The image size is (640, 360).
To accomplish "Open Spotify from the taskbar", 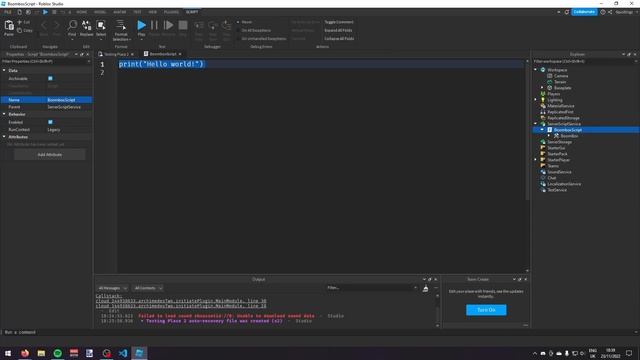I will point(58,353).
